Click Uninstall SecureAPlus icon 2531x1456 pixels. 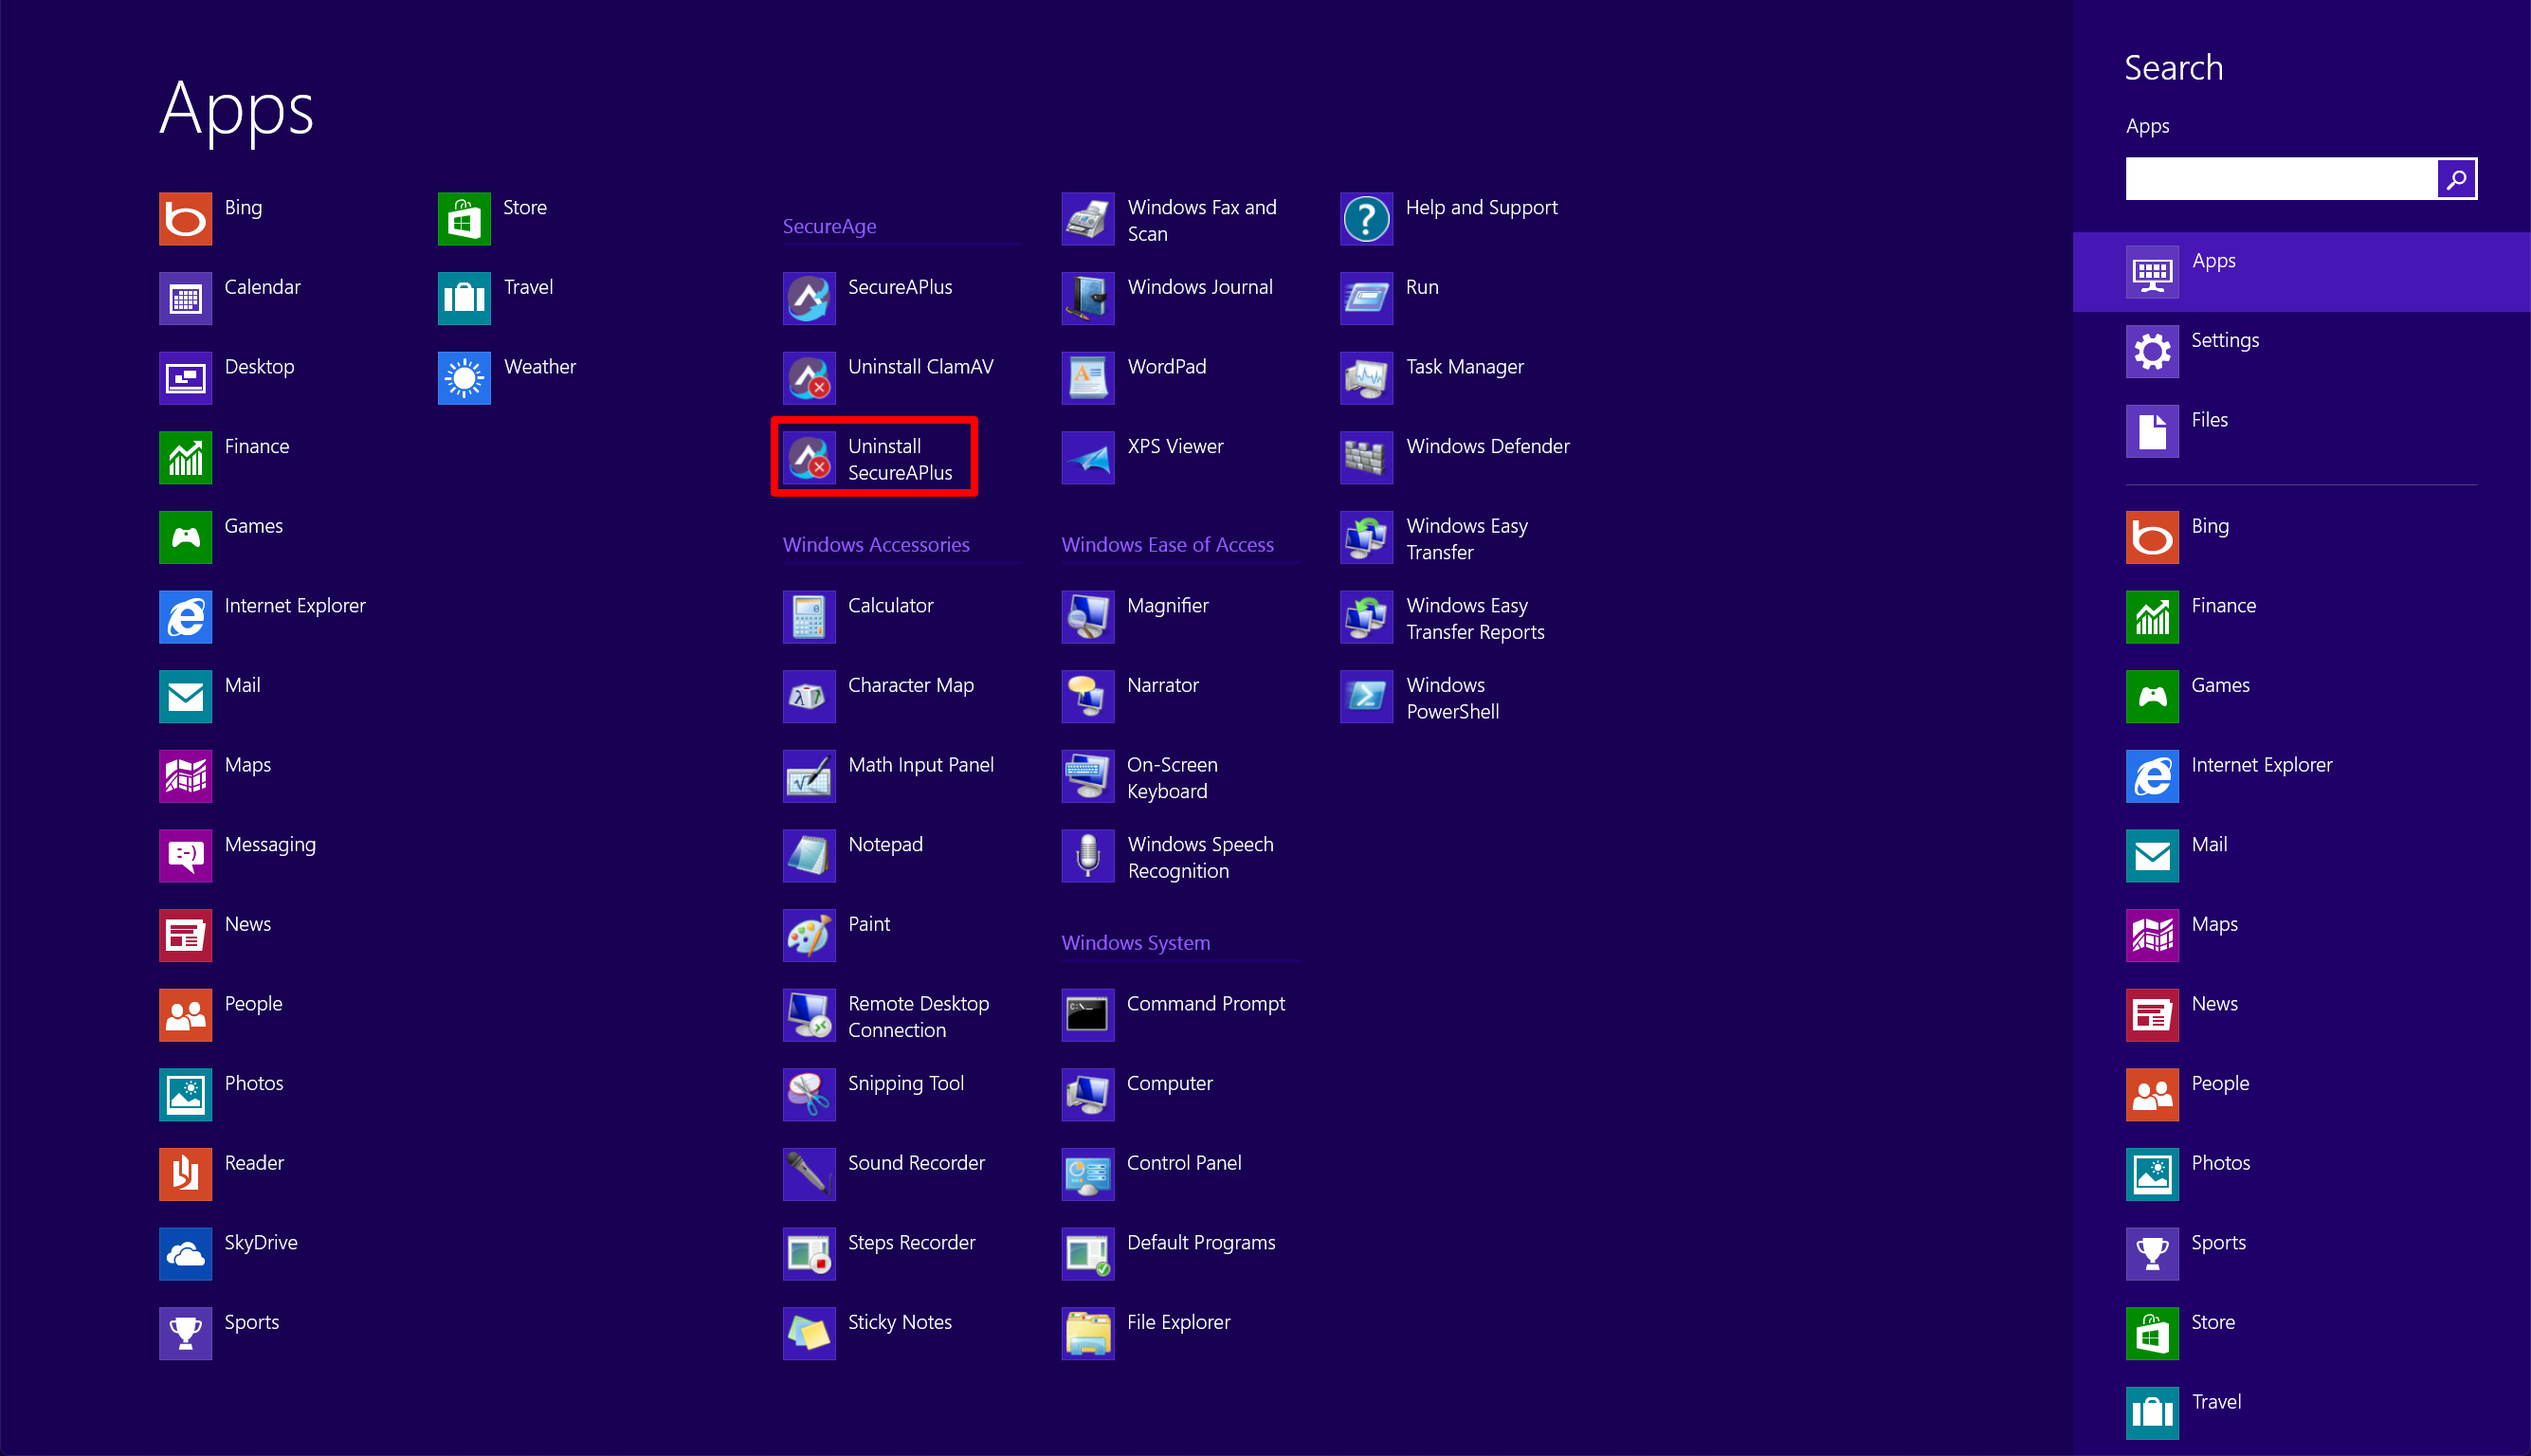pyautogui.click(x=808, y=457)
